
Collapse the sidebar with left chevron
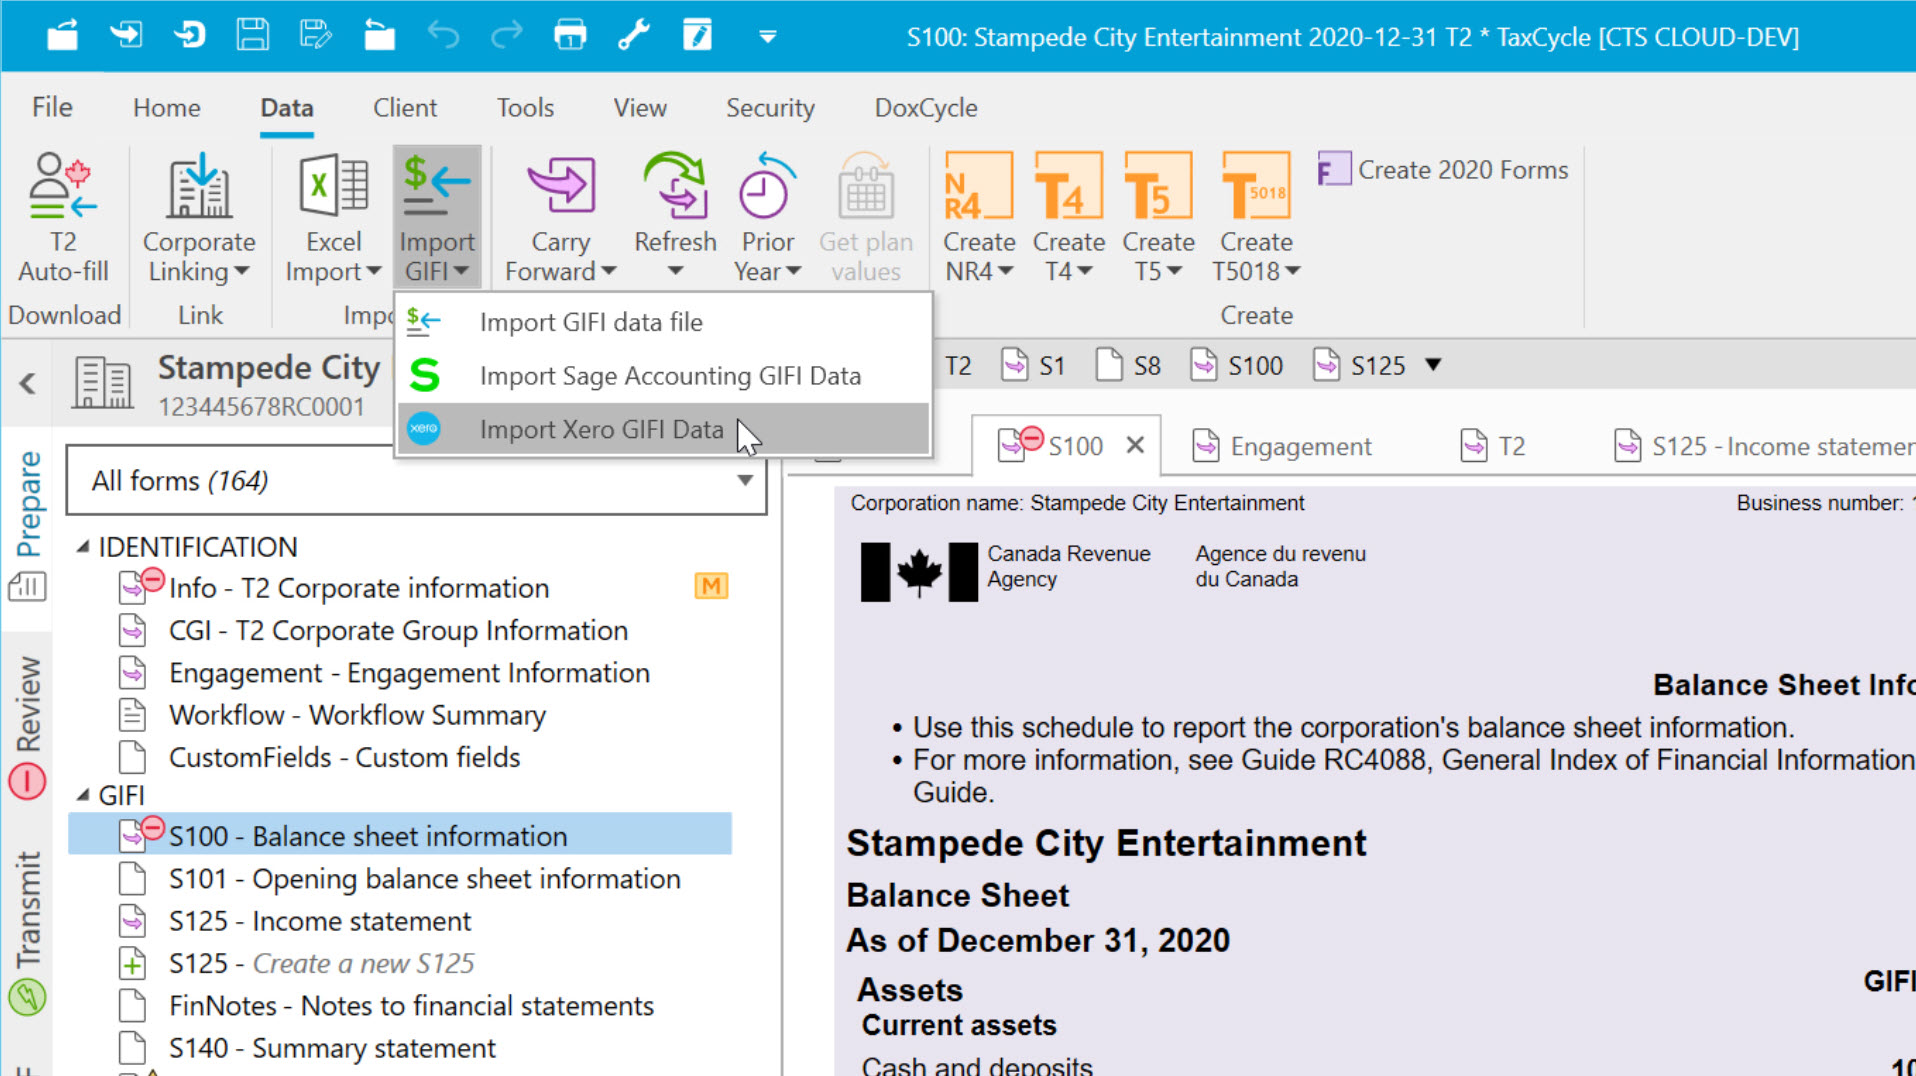click(28, 383)
